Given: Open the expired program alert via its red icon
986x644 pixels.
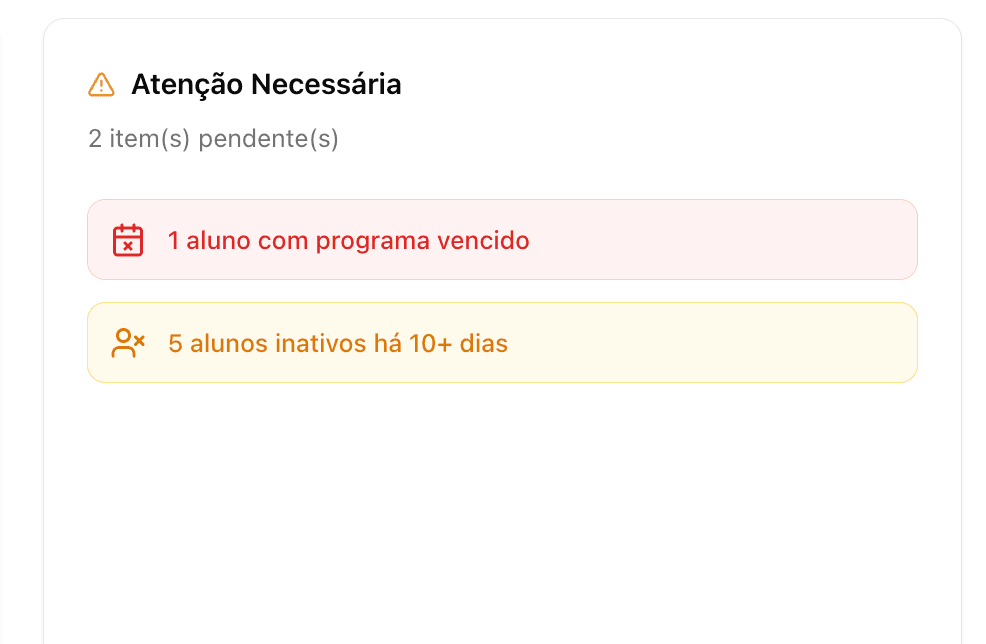Looking at the screenshot, I should click(128, 241).
